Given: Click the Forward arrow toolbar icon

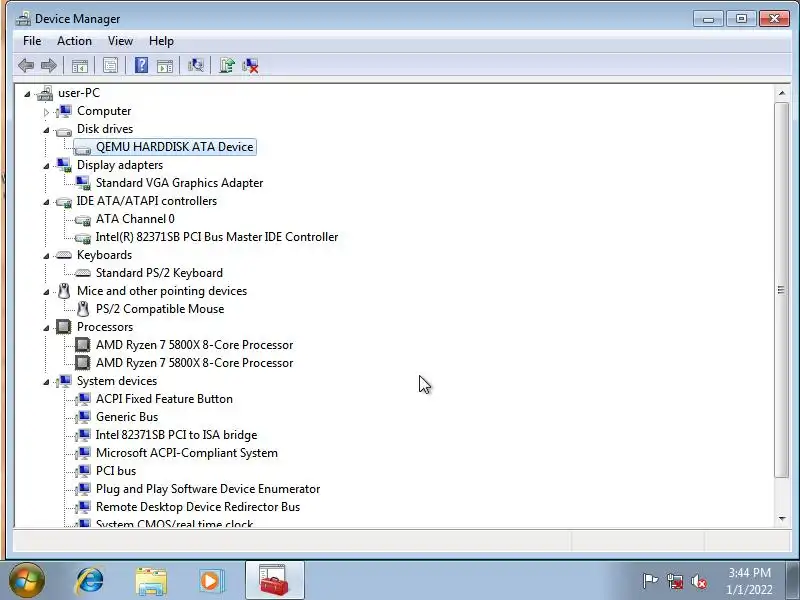Looking at the screenshot, I should pyautogui.click(x=49, y=65).
